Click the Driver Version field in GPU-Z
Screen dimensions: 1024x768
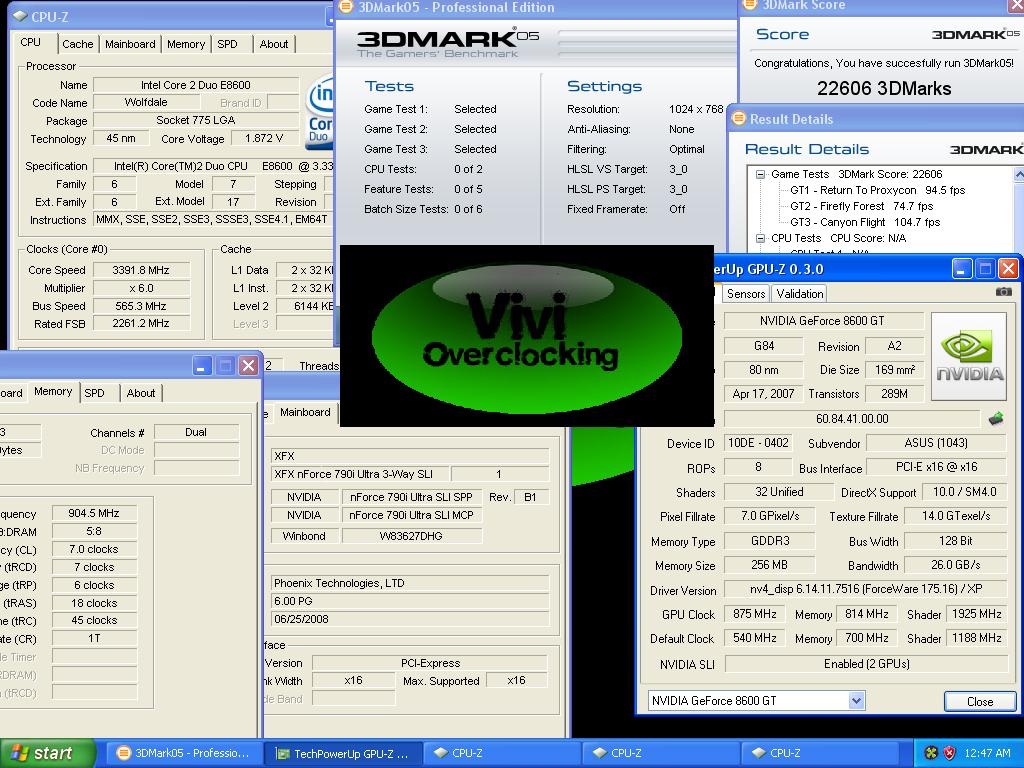tap(866, 589)
